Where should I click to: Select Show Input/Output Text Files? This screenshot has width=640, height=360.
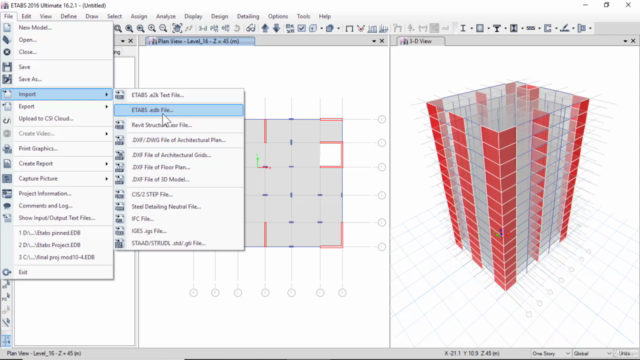click(57, 218)
